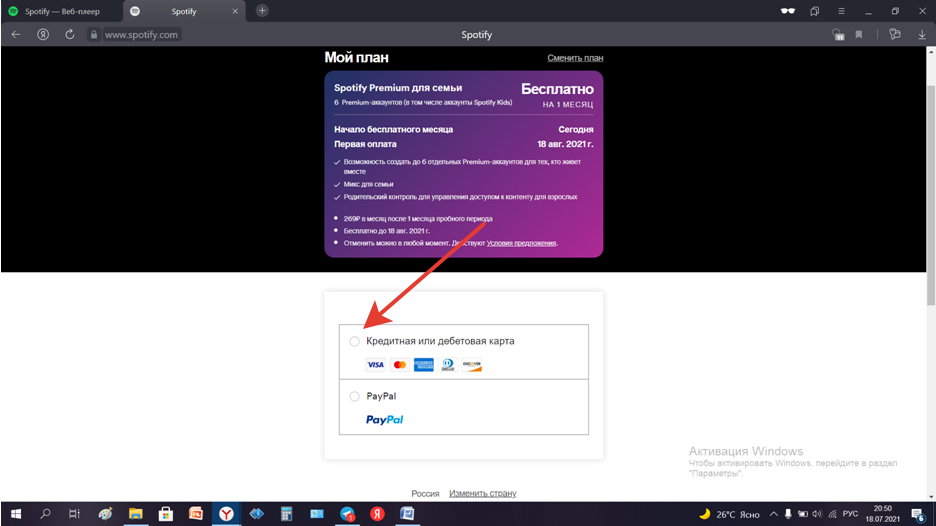Select the credit or debit card radio button

point(354,342)
